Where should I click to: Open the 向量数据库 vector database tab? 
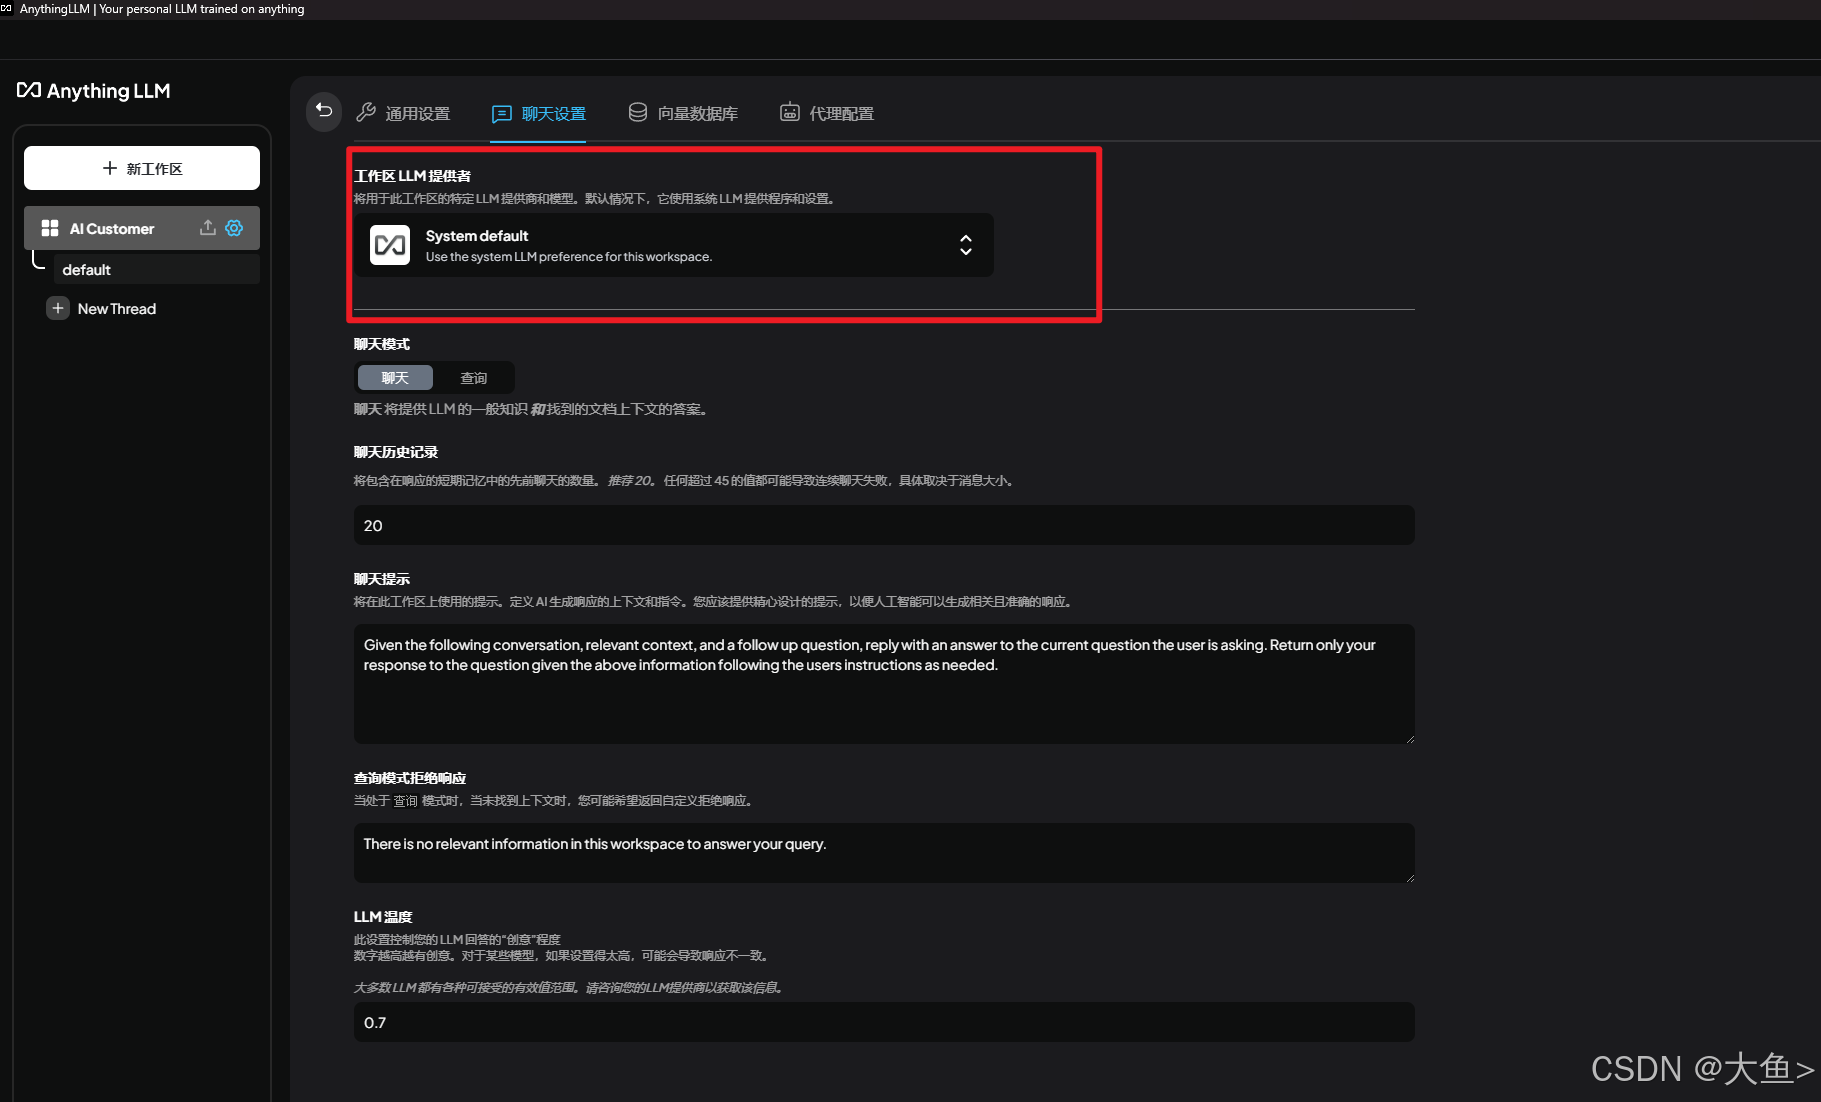click(683, 113)
